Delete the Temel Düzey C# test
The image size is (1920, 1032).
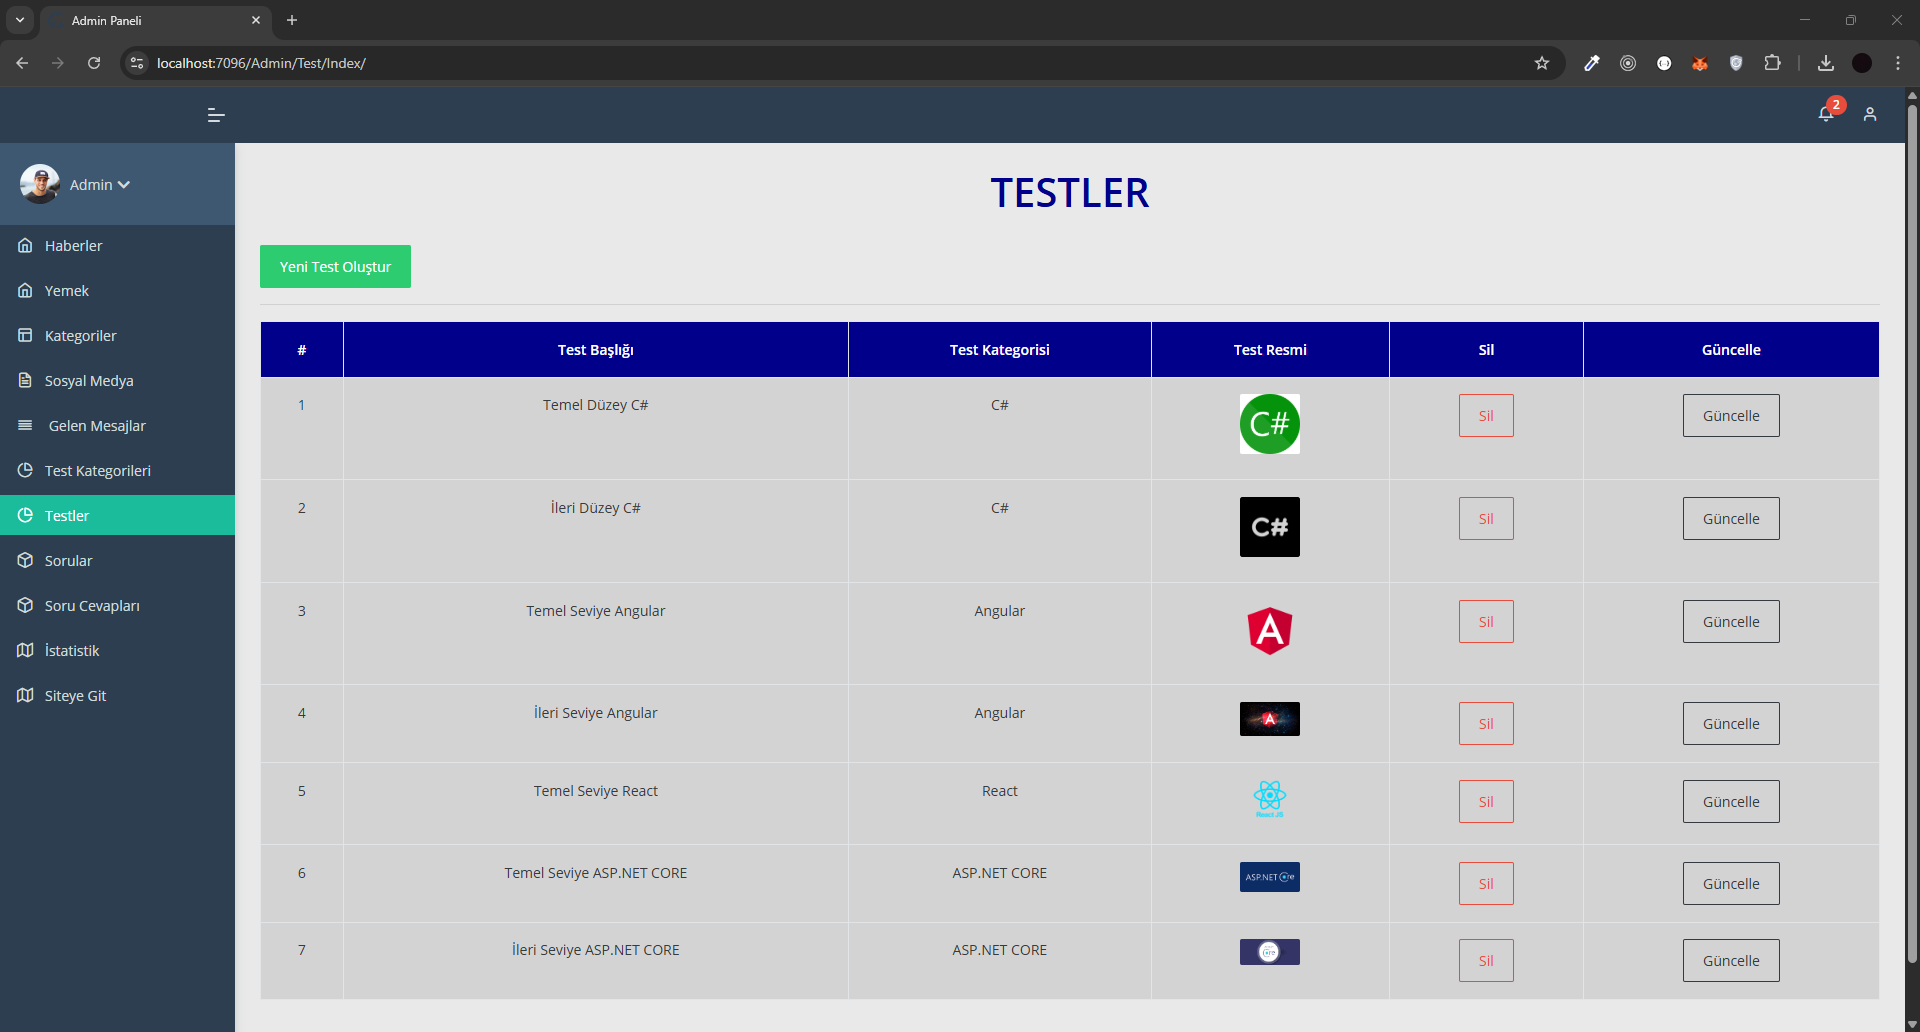tap(1486, 415)
